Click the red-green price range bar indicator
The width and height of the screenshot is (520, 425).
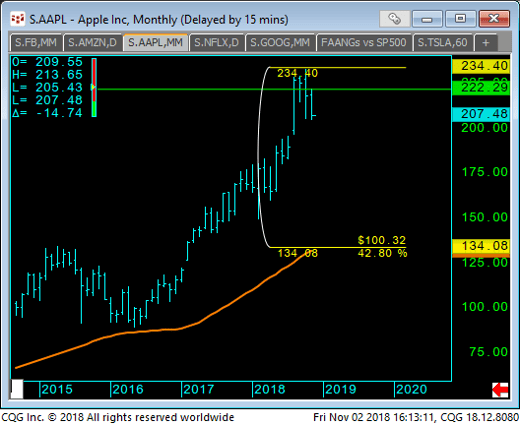click(x=94, y=88)
